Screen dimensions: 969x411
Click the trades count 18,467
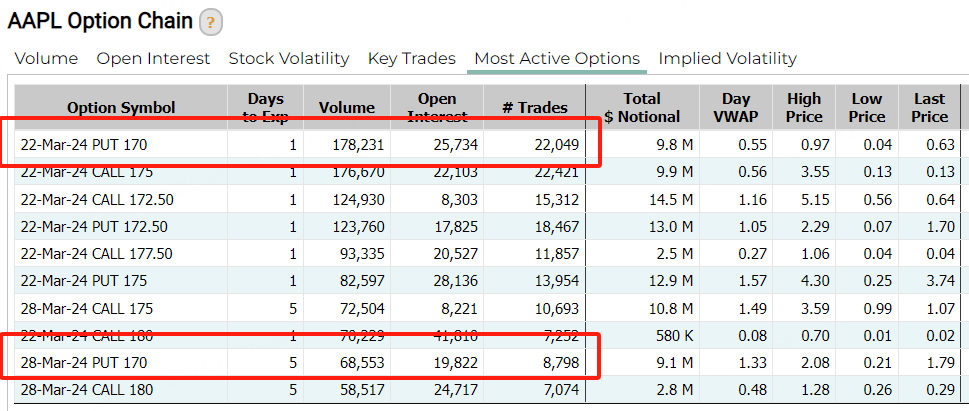tap(557, 227)
